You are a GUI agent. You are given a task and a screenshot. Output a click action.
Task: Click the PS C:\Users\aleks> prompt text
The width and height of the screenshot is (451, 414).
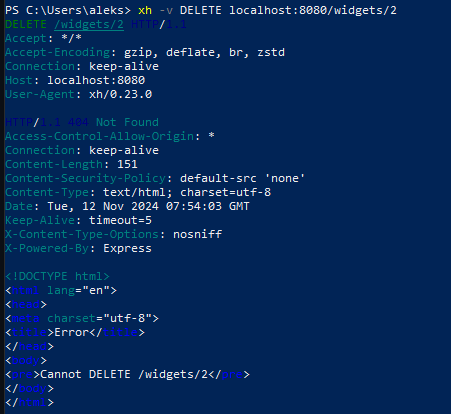pos(68,10)
